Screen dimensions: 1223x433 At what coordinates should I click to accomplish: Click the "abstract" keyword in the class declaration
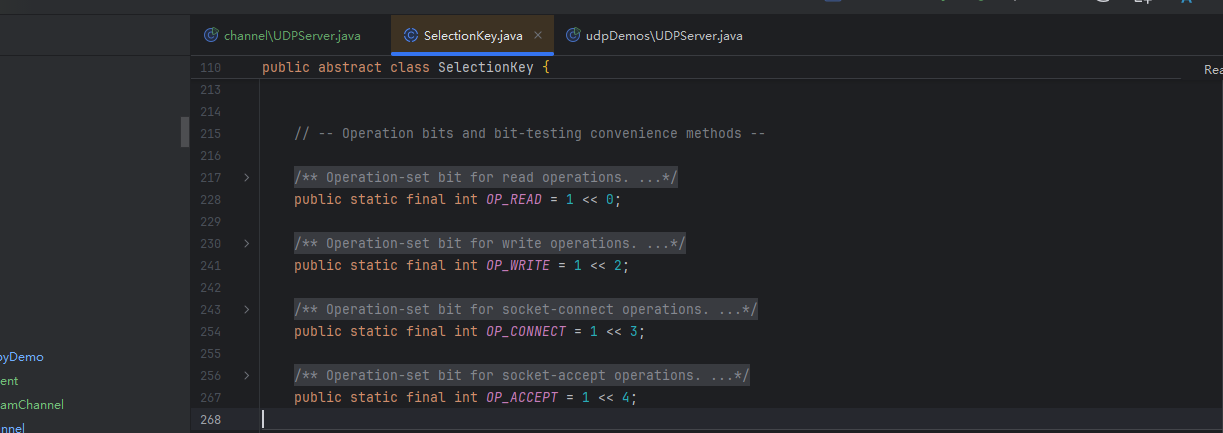tap(350, 68)
